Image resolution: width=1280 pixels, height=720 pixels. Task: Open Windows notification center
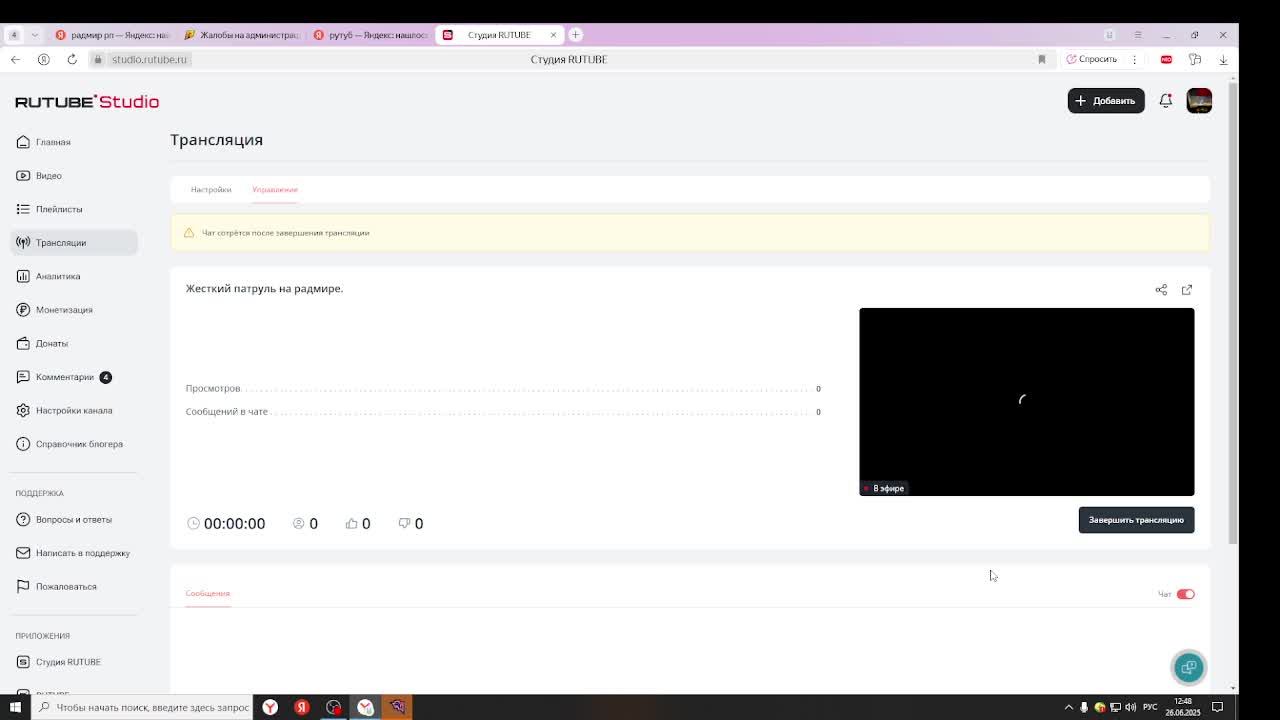point(1217,707)
